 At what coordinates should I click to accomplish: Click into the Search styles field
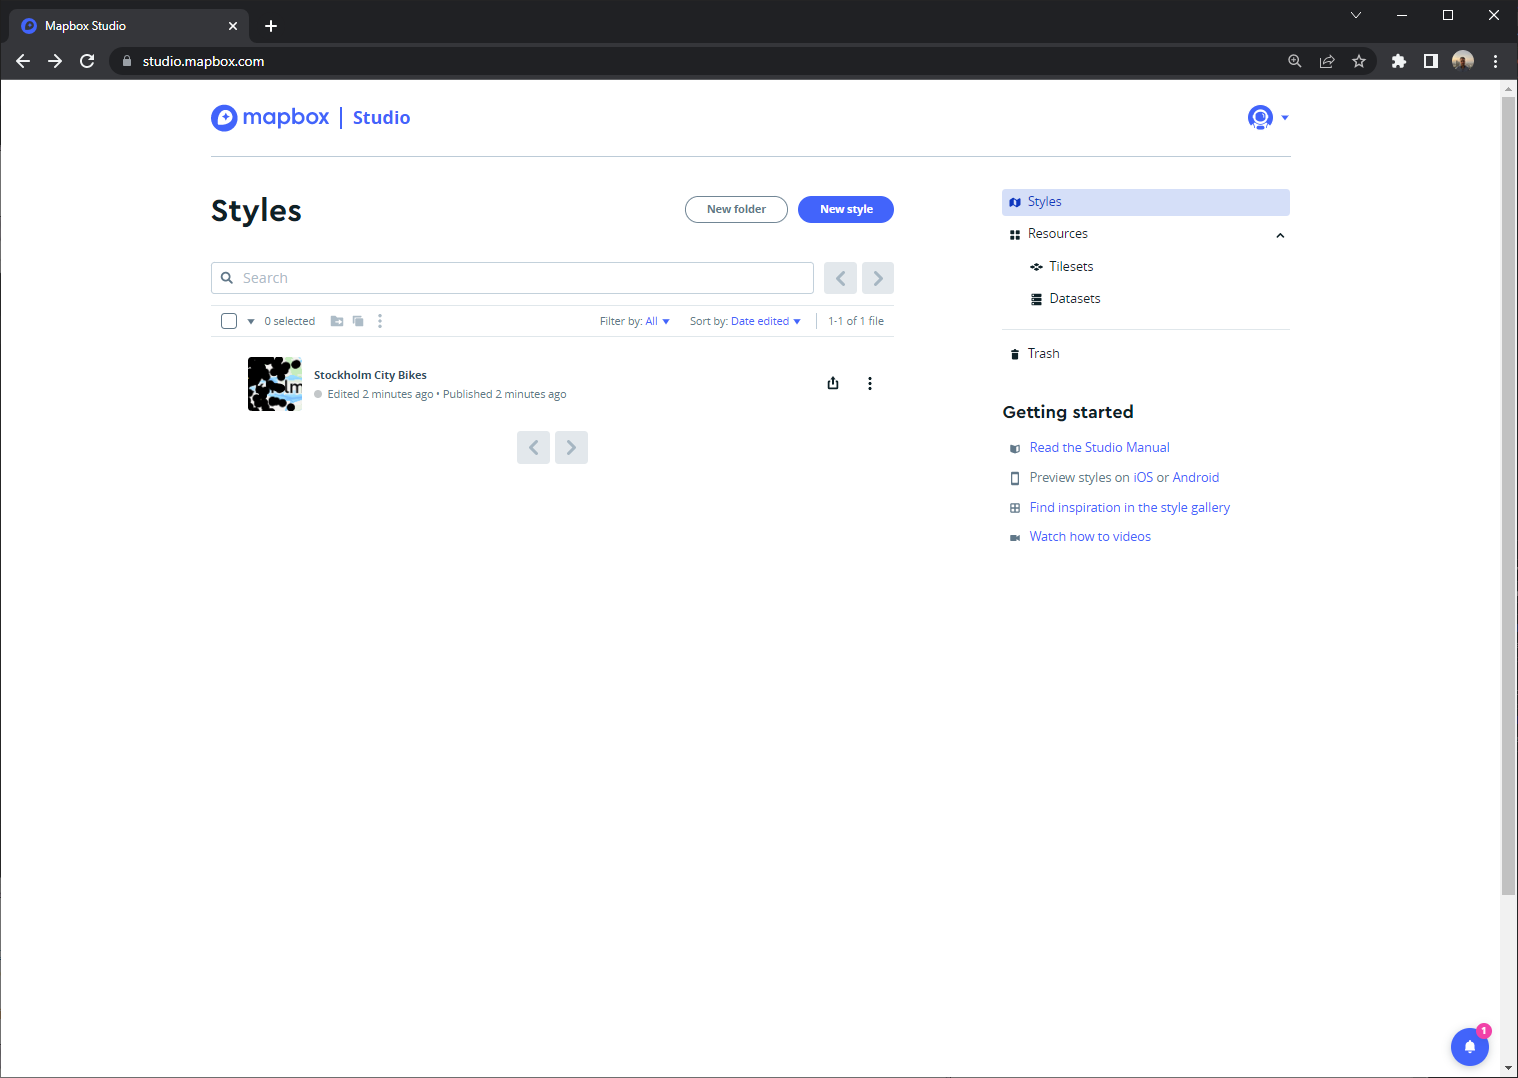[512, 278]
